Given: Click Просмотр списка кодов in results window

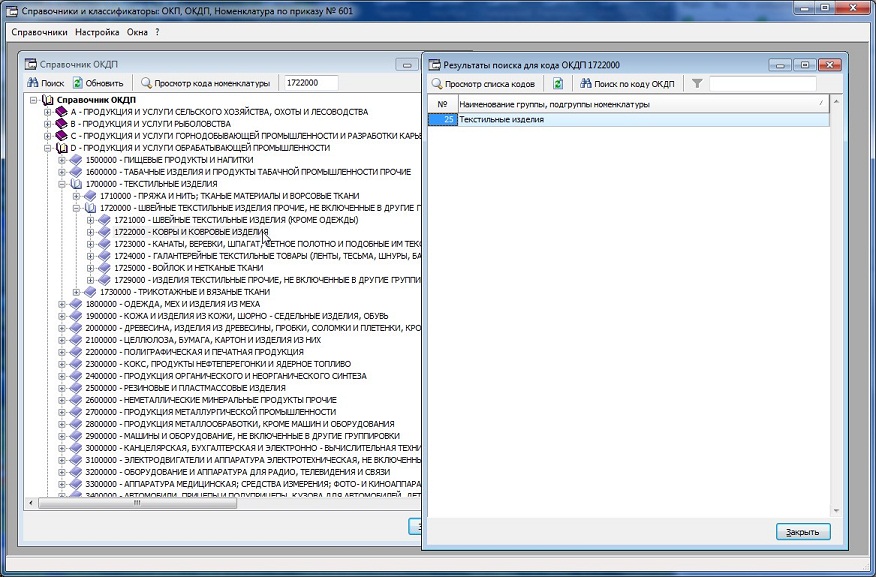Looking at the screenshot, I should click(x=482, y=84).
